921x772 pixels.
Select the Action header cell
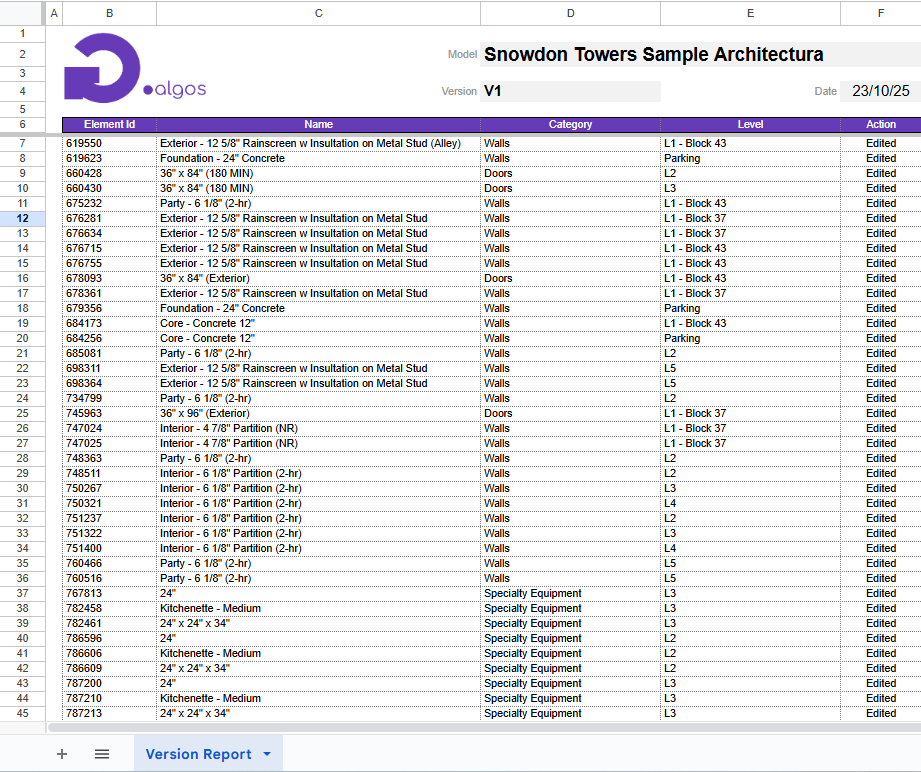(880, 124)
